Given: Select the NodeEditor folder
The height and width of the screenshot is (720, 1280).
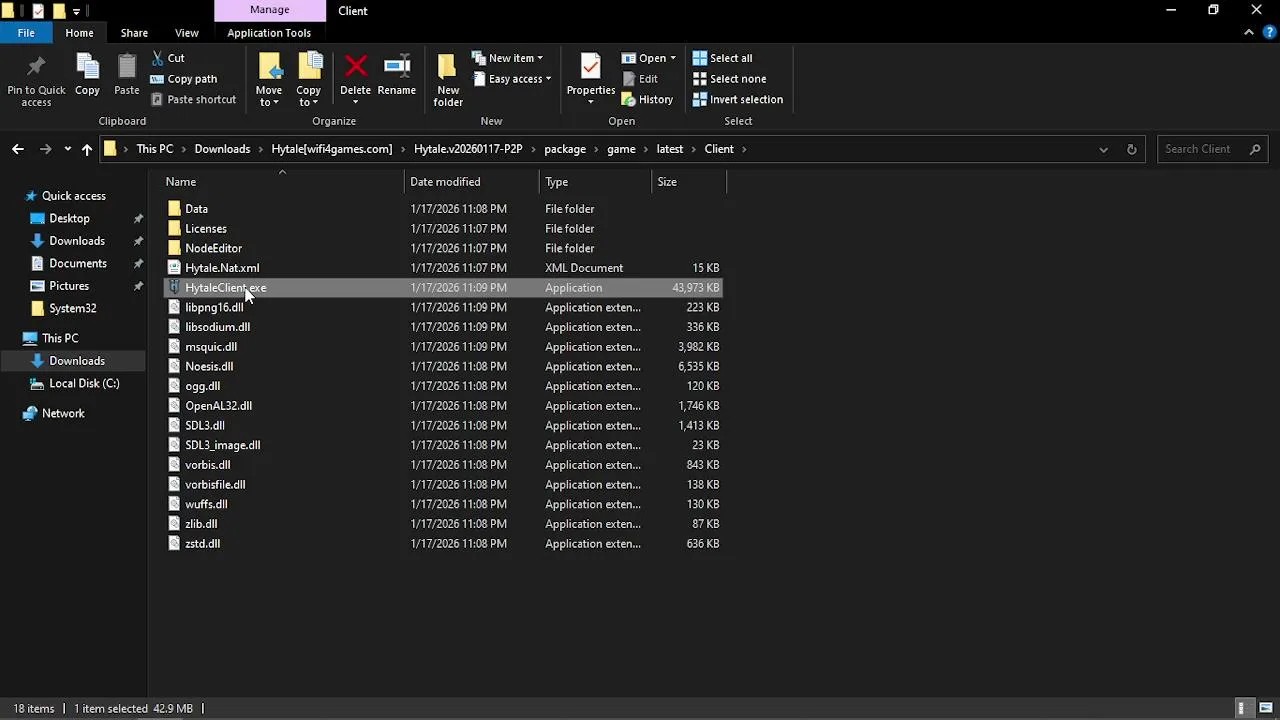Looking at the screenshot, I should [x=442, y=248].
